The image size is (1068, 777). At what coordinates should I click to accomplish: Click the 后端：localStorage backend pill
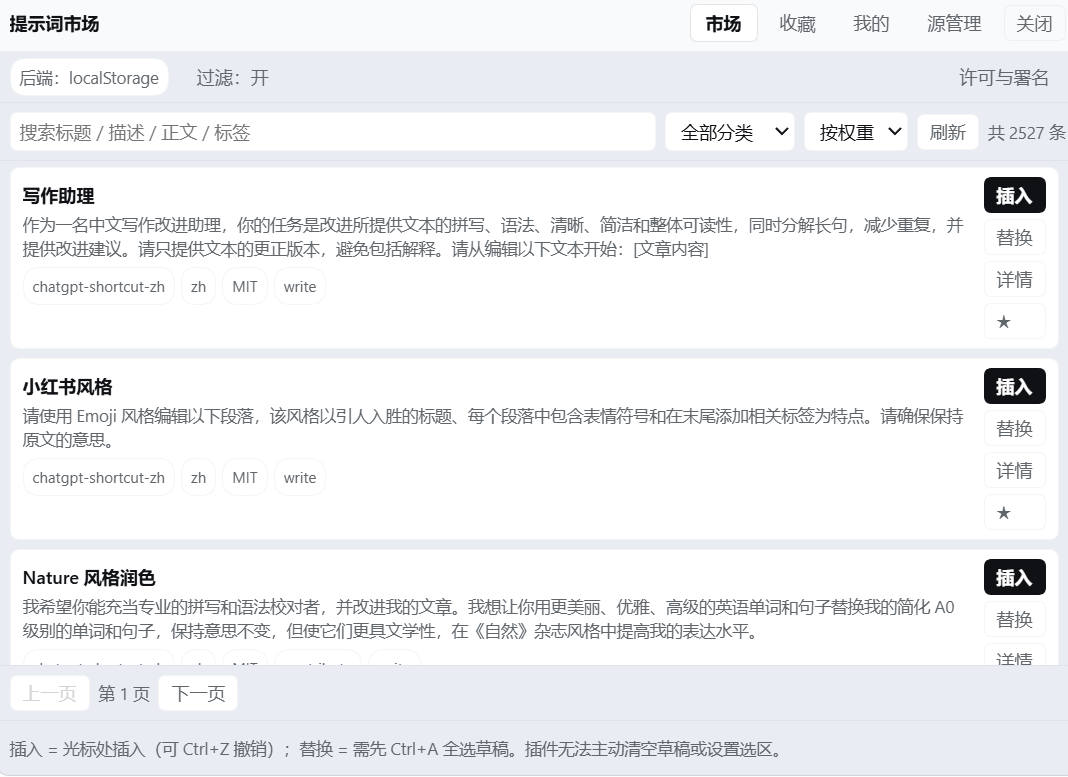[x=89, y=78]
